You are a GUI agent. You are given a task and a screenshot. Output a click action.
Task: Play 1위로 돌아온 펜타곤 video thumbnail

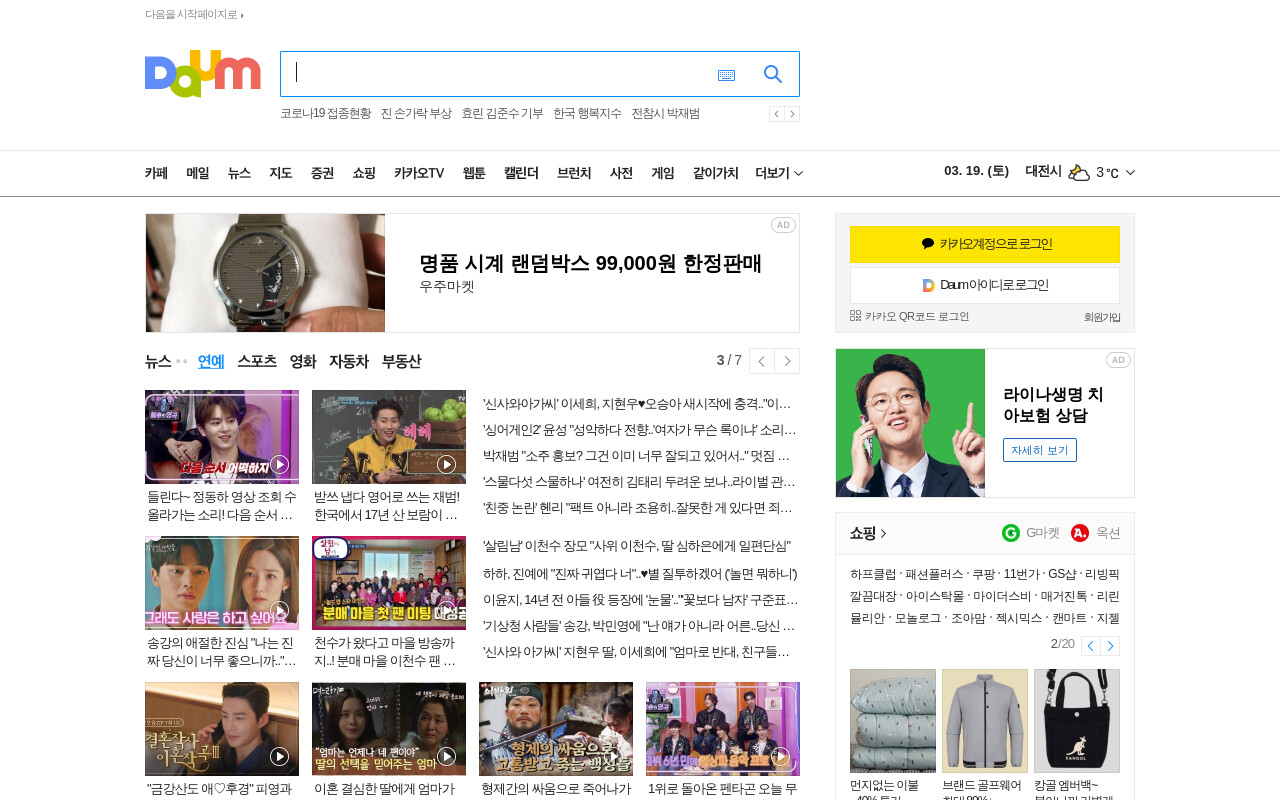coord(723,729)
